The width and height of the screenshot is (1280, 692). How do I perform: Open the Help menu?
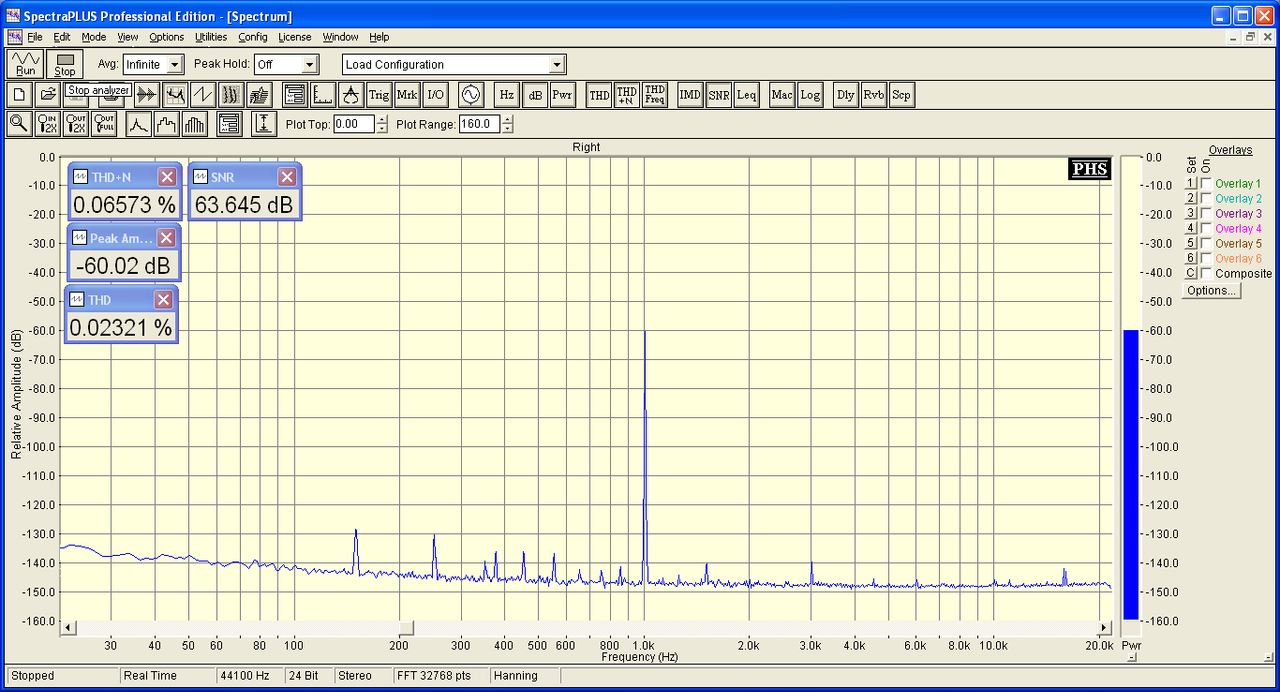[x=379, y=37]
